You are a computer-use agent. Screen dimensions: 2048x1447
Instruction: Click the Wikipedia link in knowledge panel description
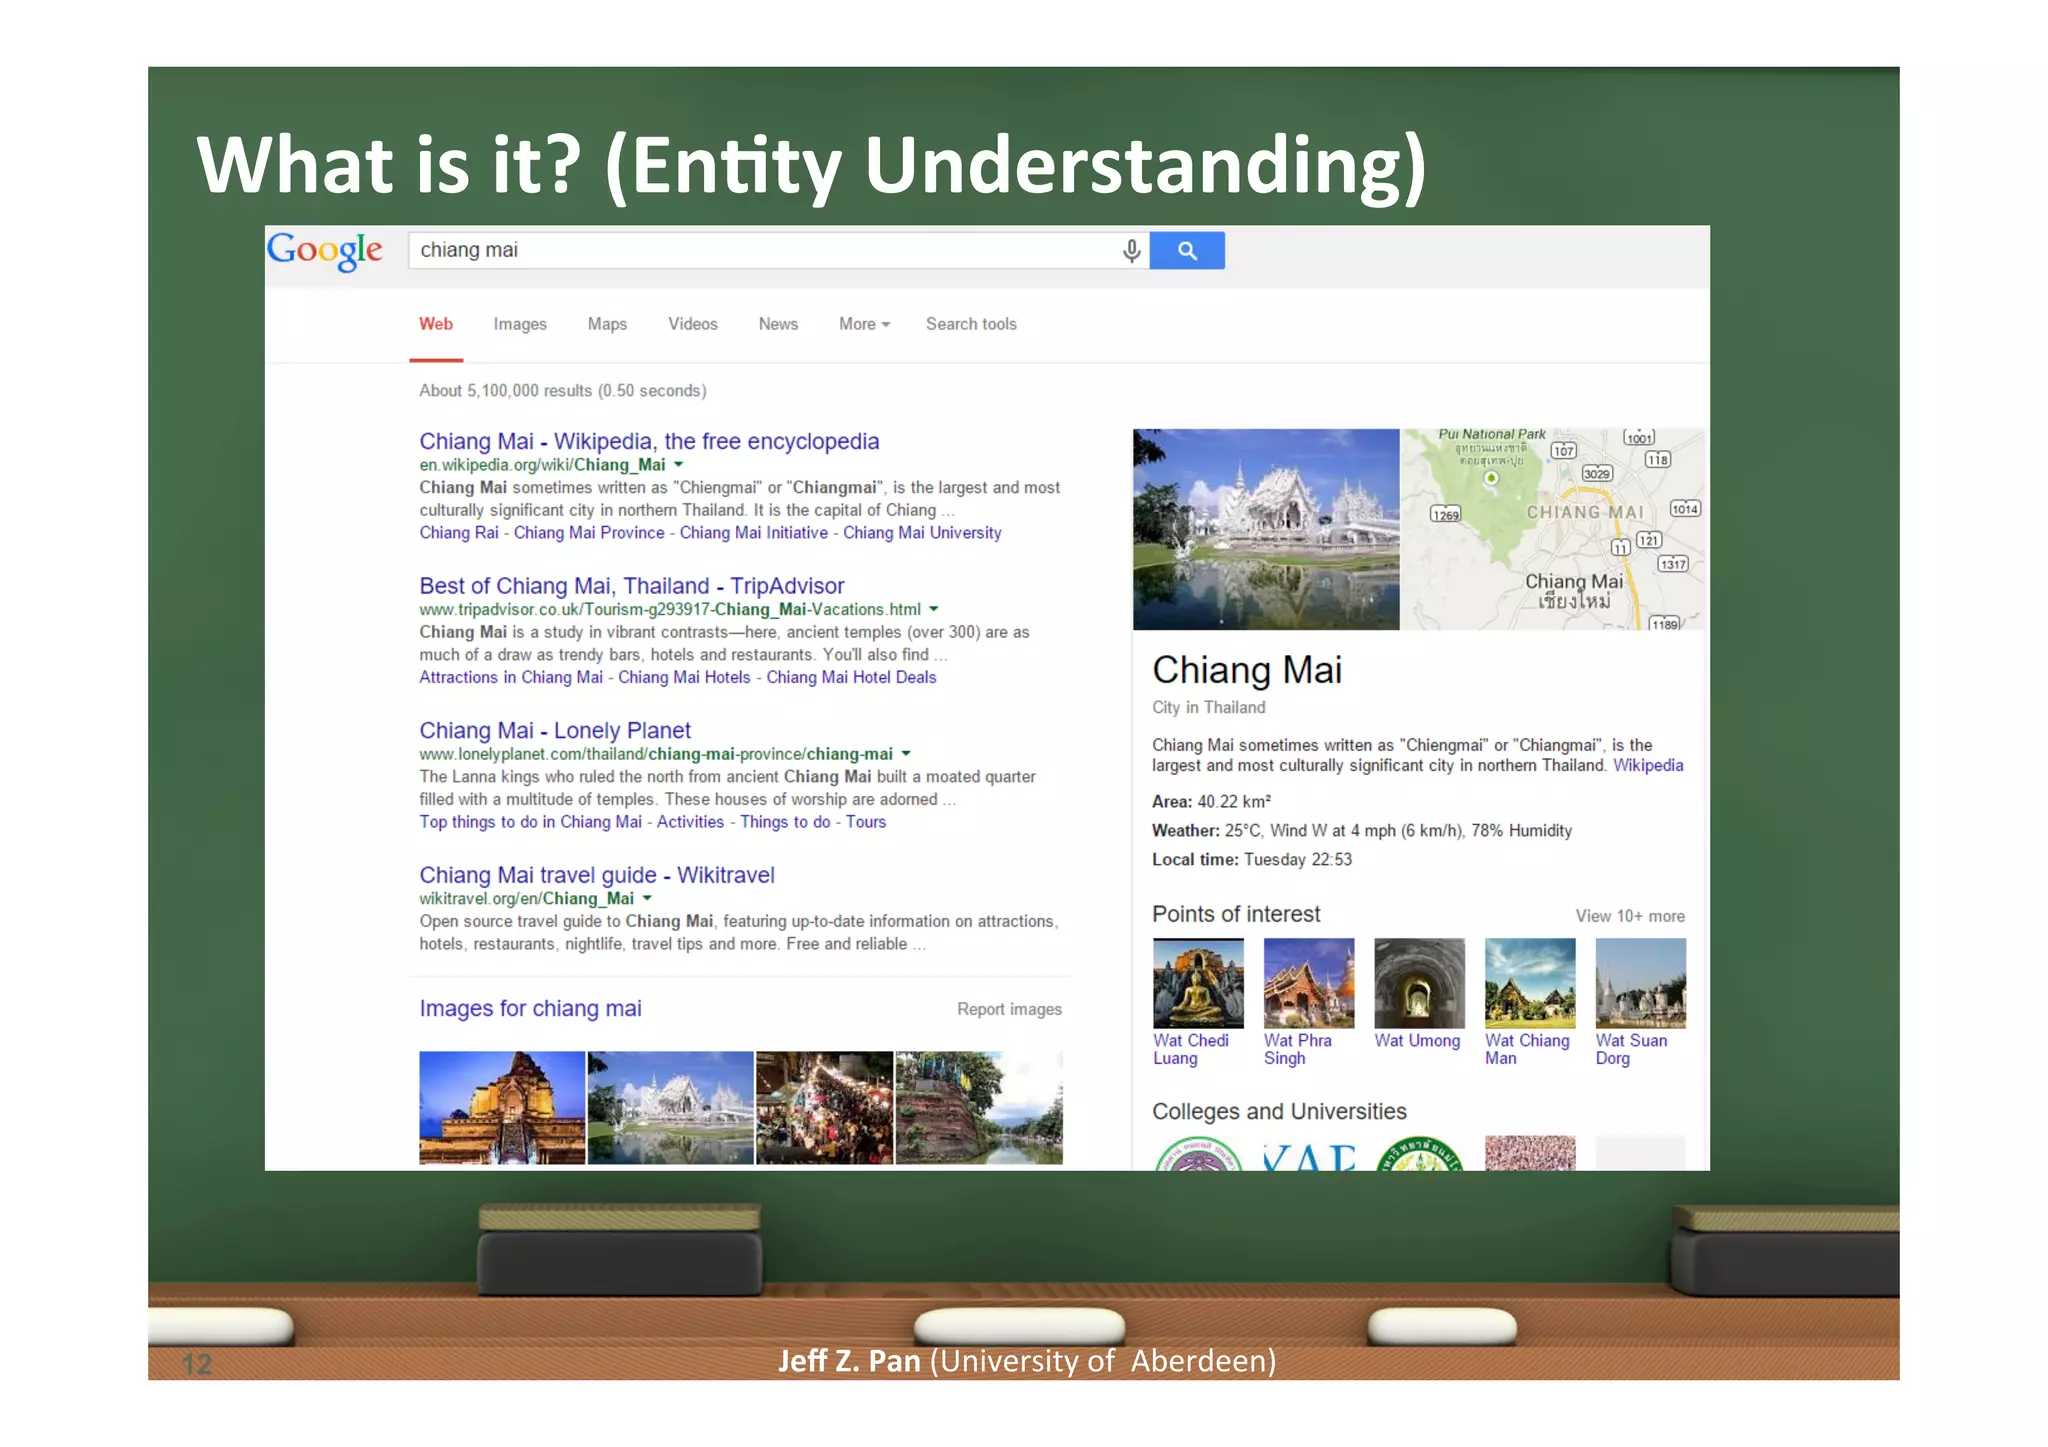(x=1648, y=765)
